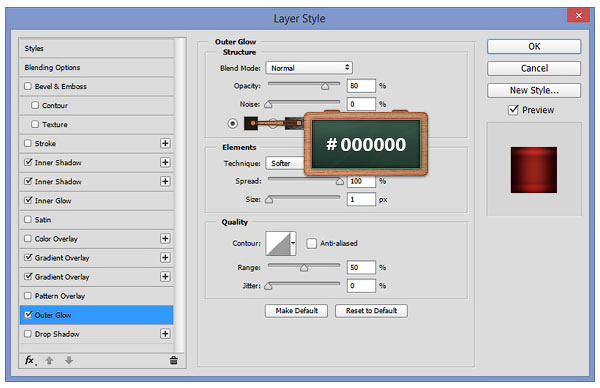
Task: Uncheck the Preview checkbox
Action: (513, 110)
